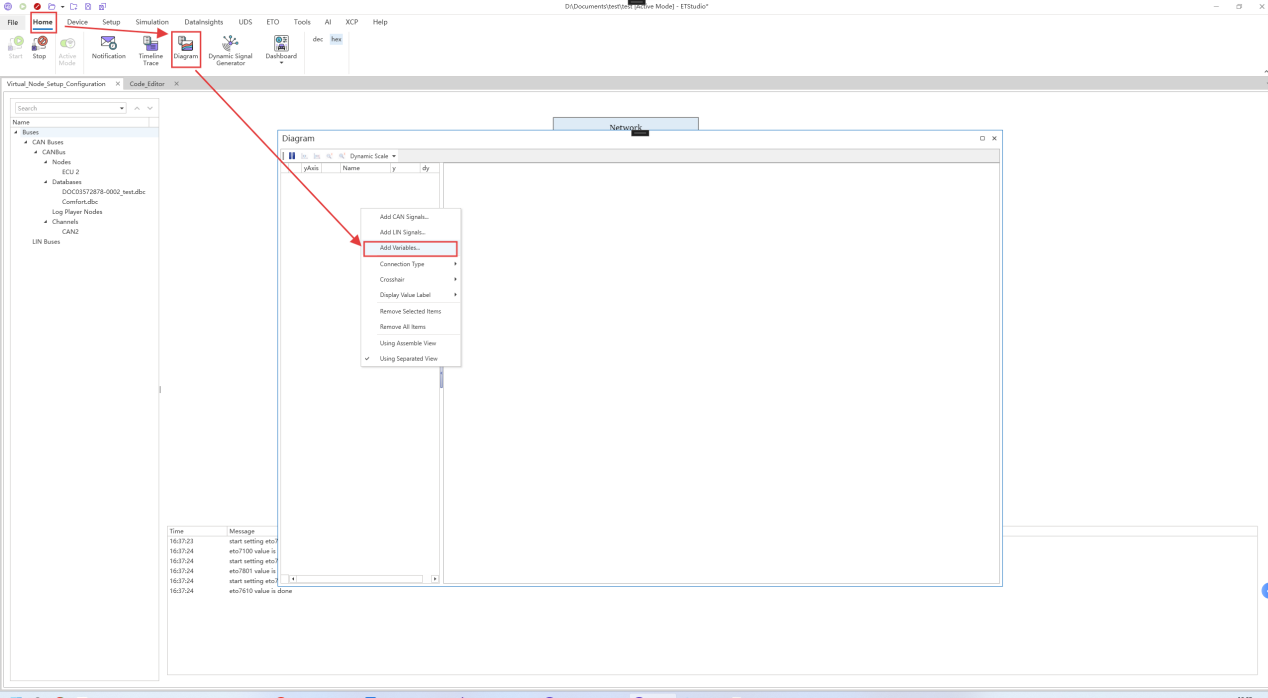Open the Dynamic Scale dropdown
This screenshot has width=1268, height=698.
pyautogui.click(x=372, y=156)
